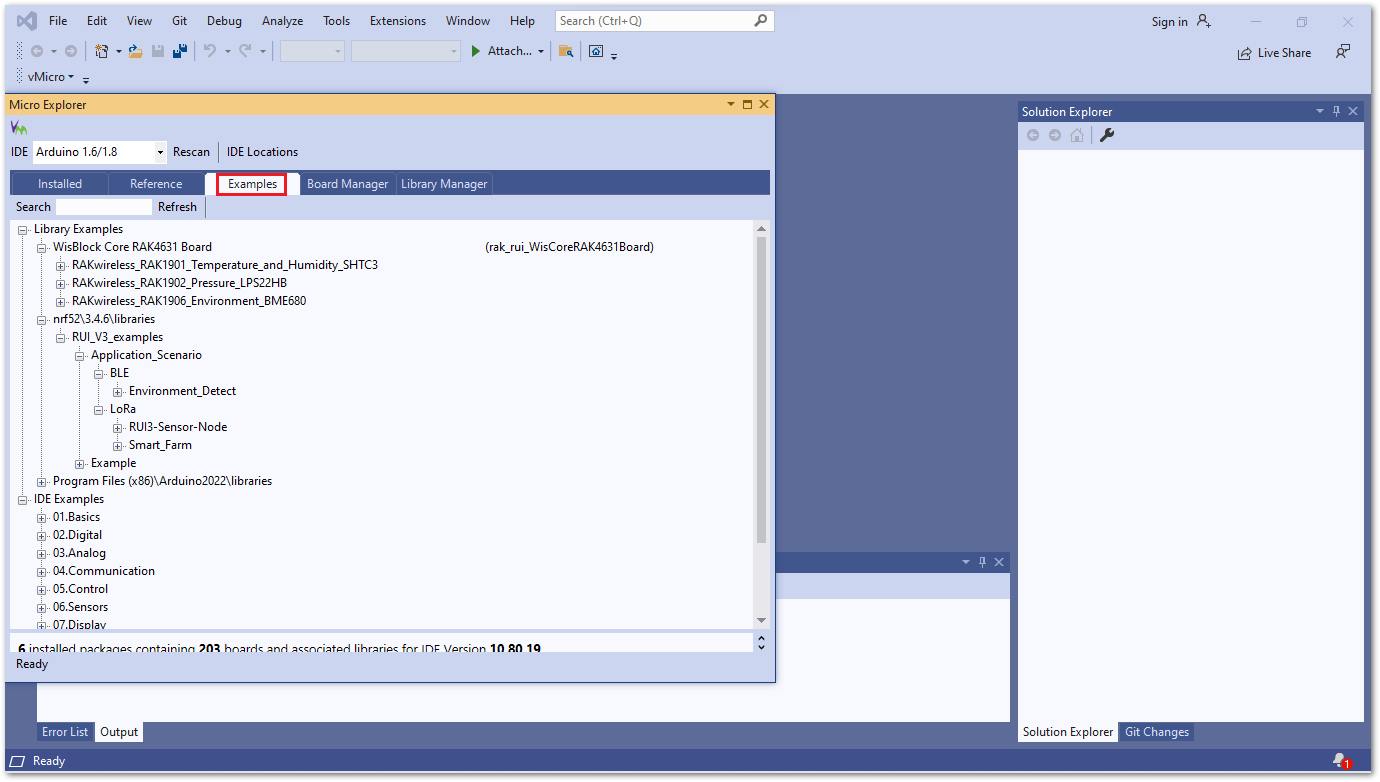Open the Board Manager tab

pyautogui.click(x=348, y=184)
